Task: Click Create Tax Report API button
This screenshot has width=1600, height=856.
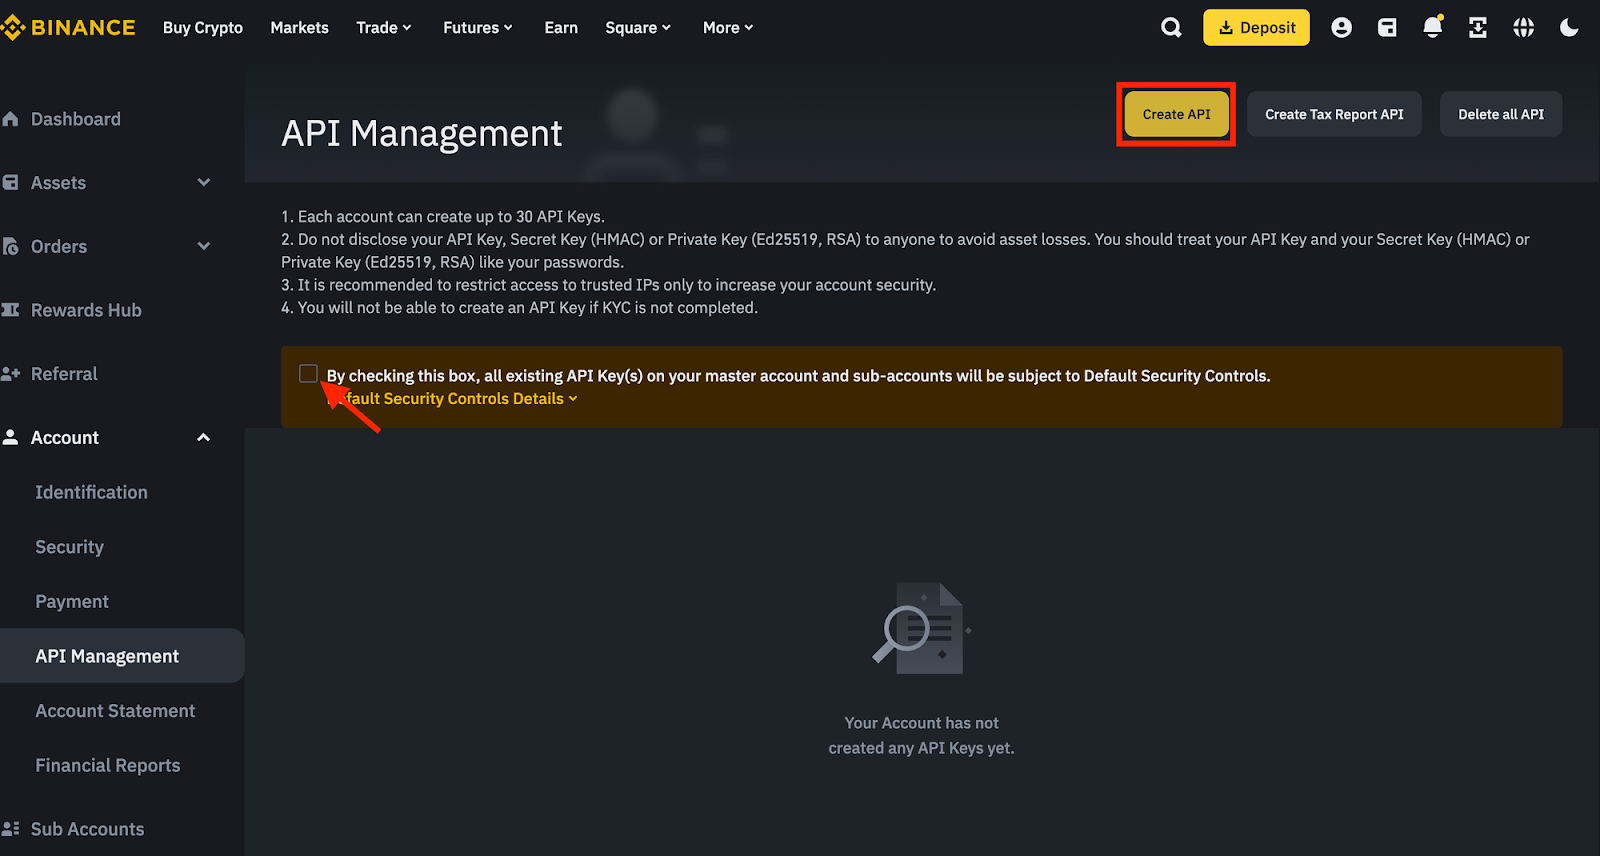Action: tap(1334, 114)
